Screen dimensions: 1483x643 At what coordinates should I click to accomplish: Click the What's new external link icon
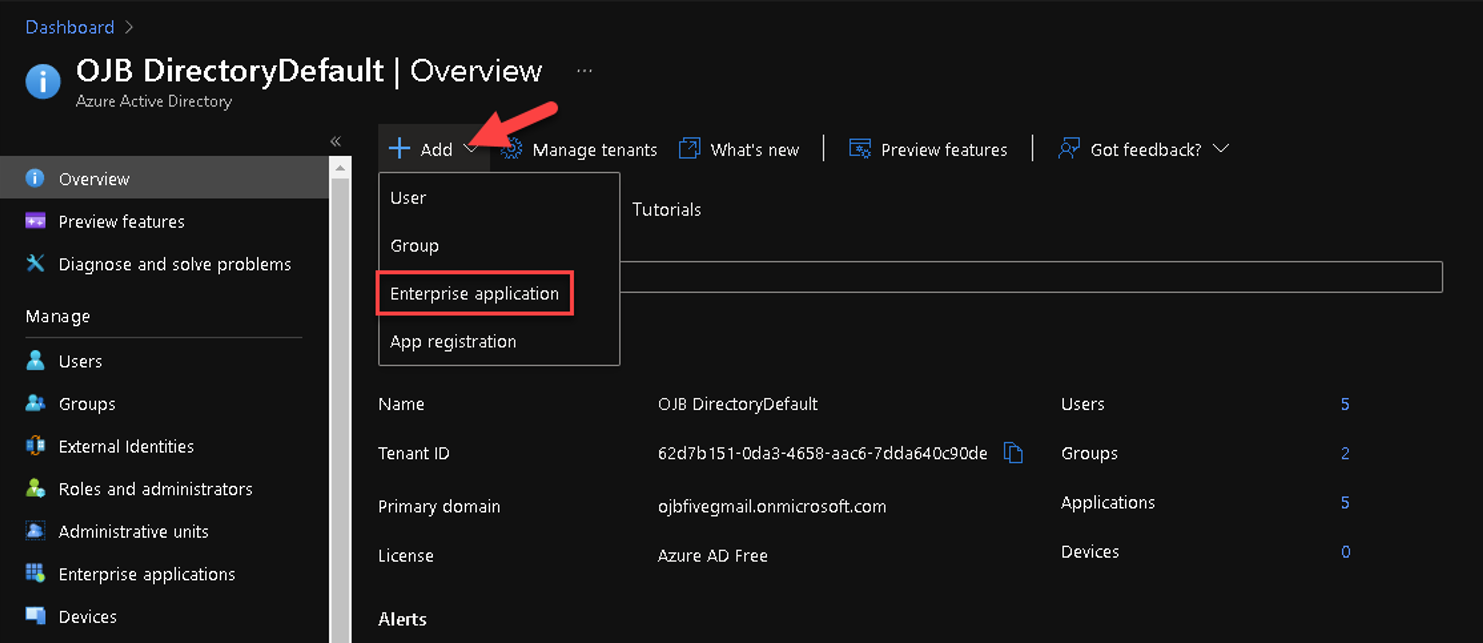(689, 149)
